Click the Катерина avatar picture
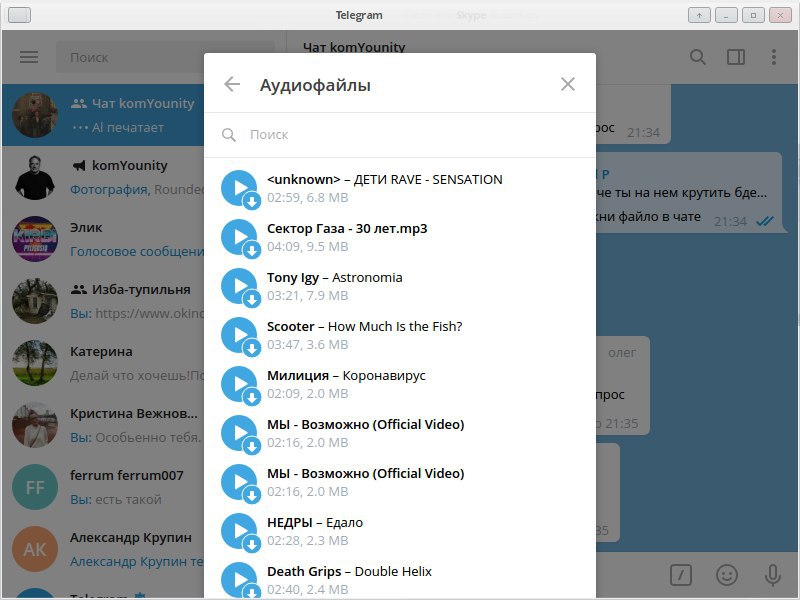This screenshot has width=800, height=600. [35, 363]
